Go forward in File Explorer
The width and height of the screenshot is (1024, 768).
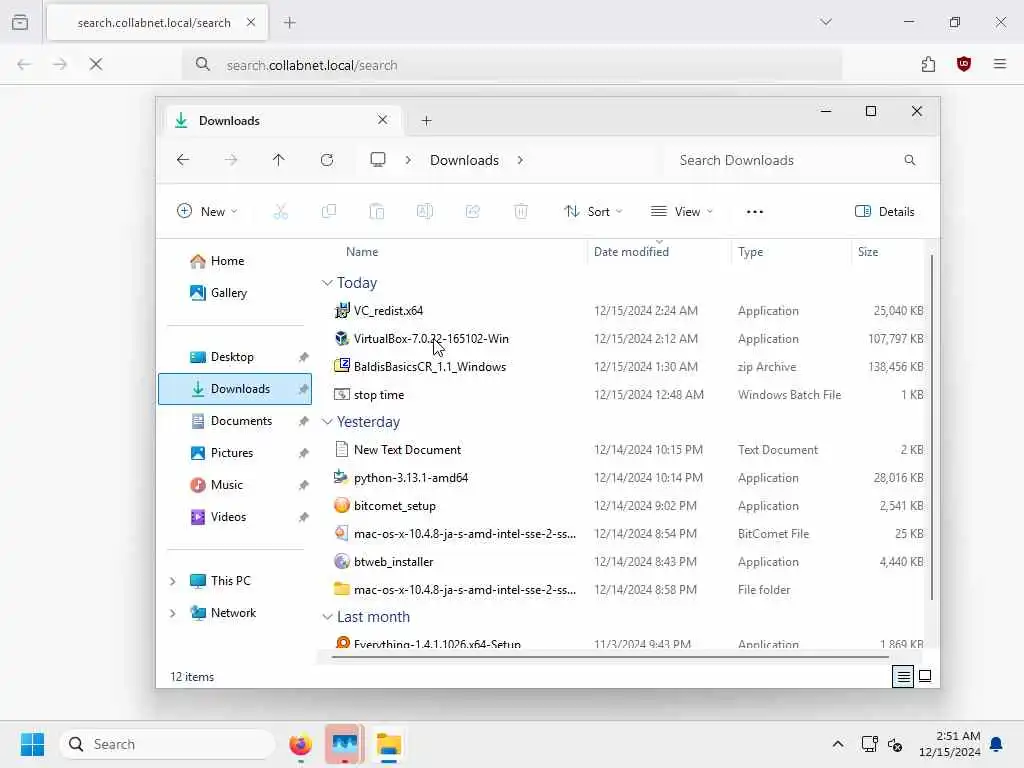[231, 160]
